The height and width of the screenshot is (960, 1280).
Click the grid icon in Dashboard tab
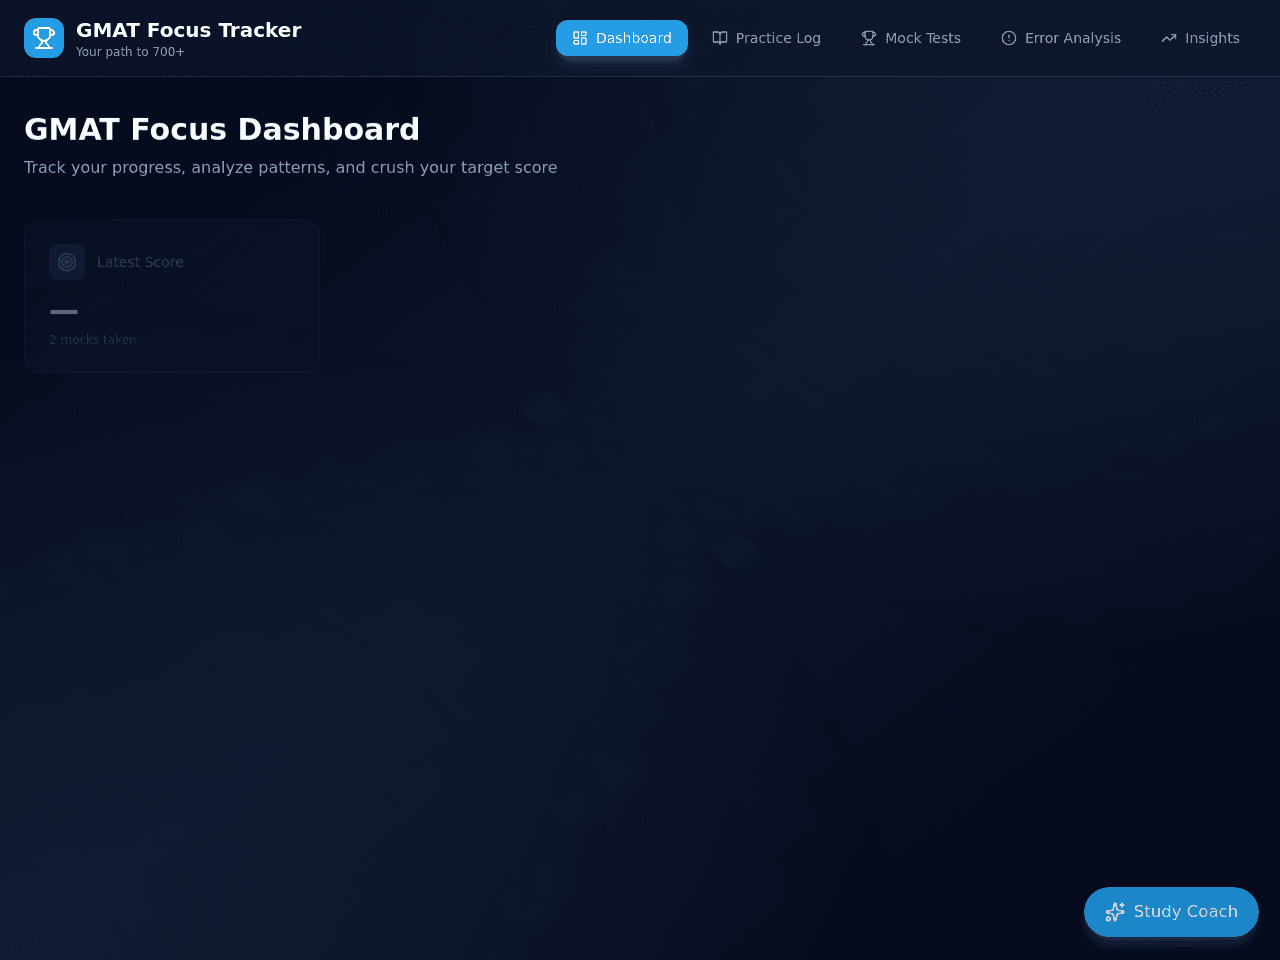[580, 38]
